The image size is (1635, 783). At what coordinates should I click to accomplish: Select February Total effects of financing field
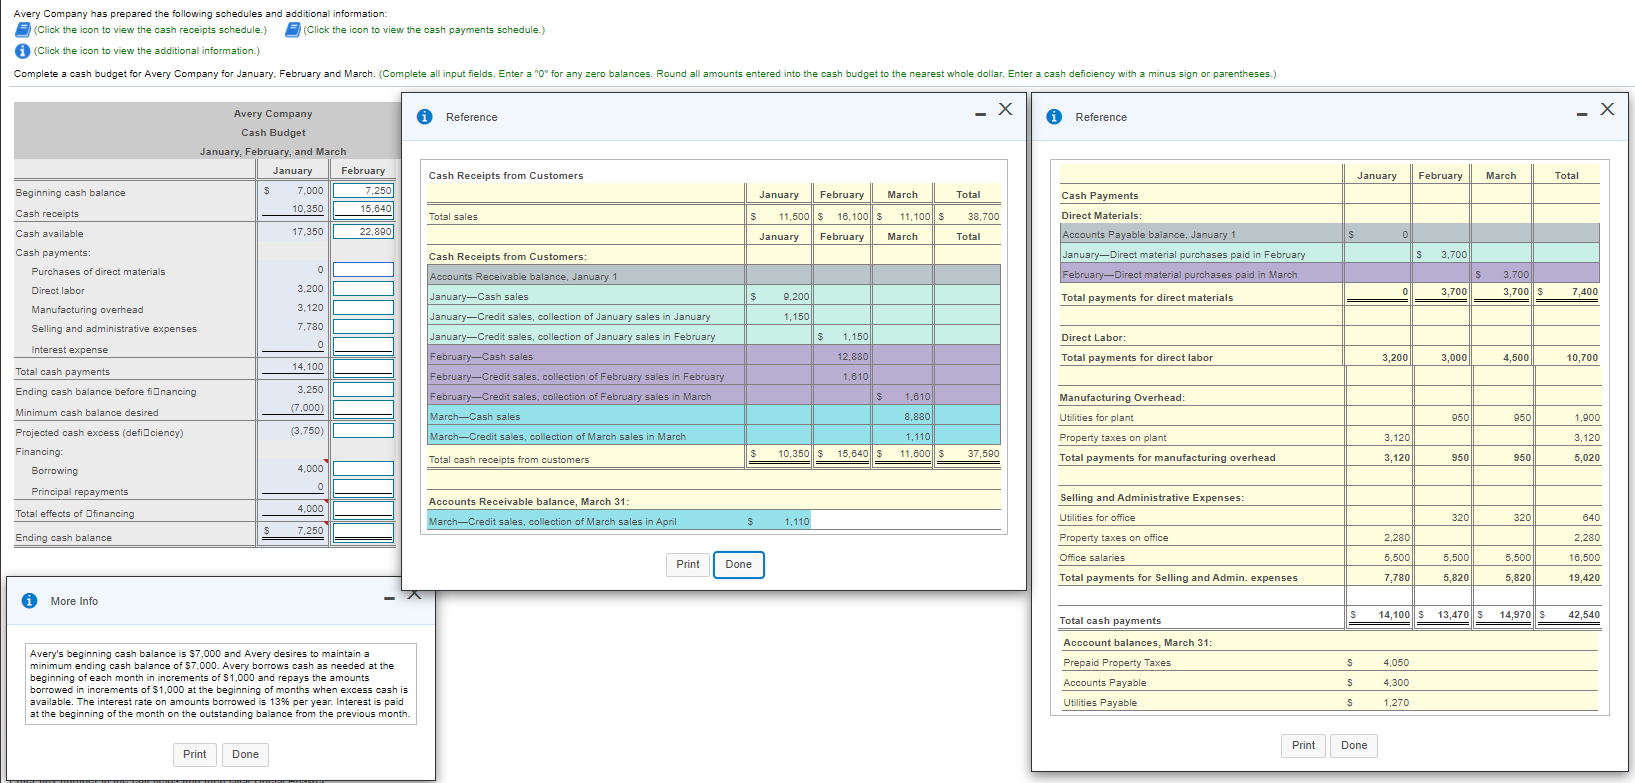363,509
